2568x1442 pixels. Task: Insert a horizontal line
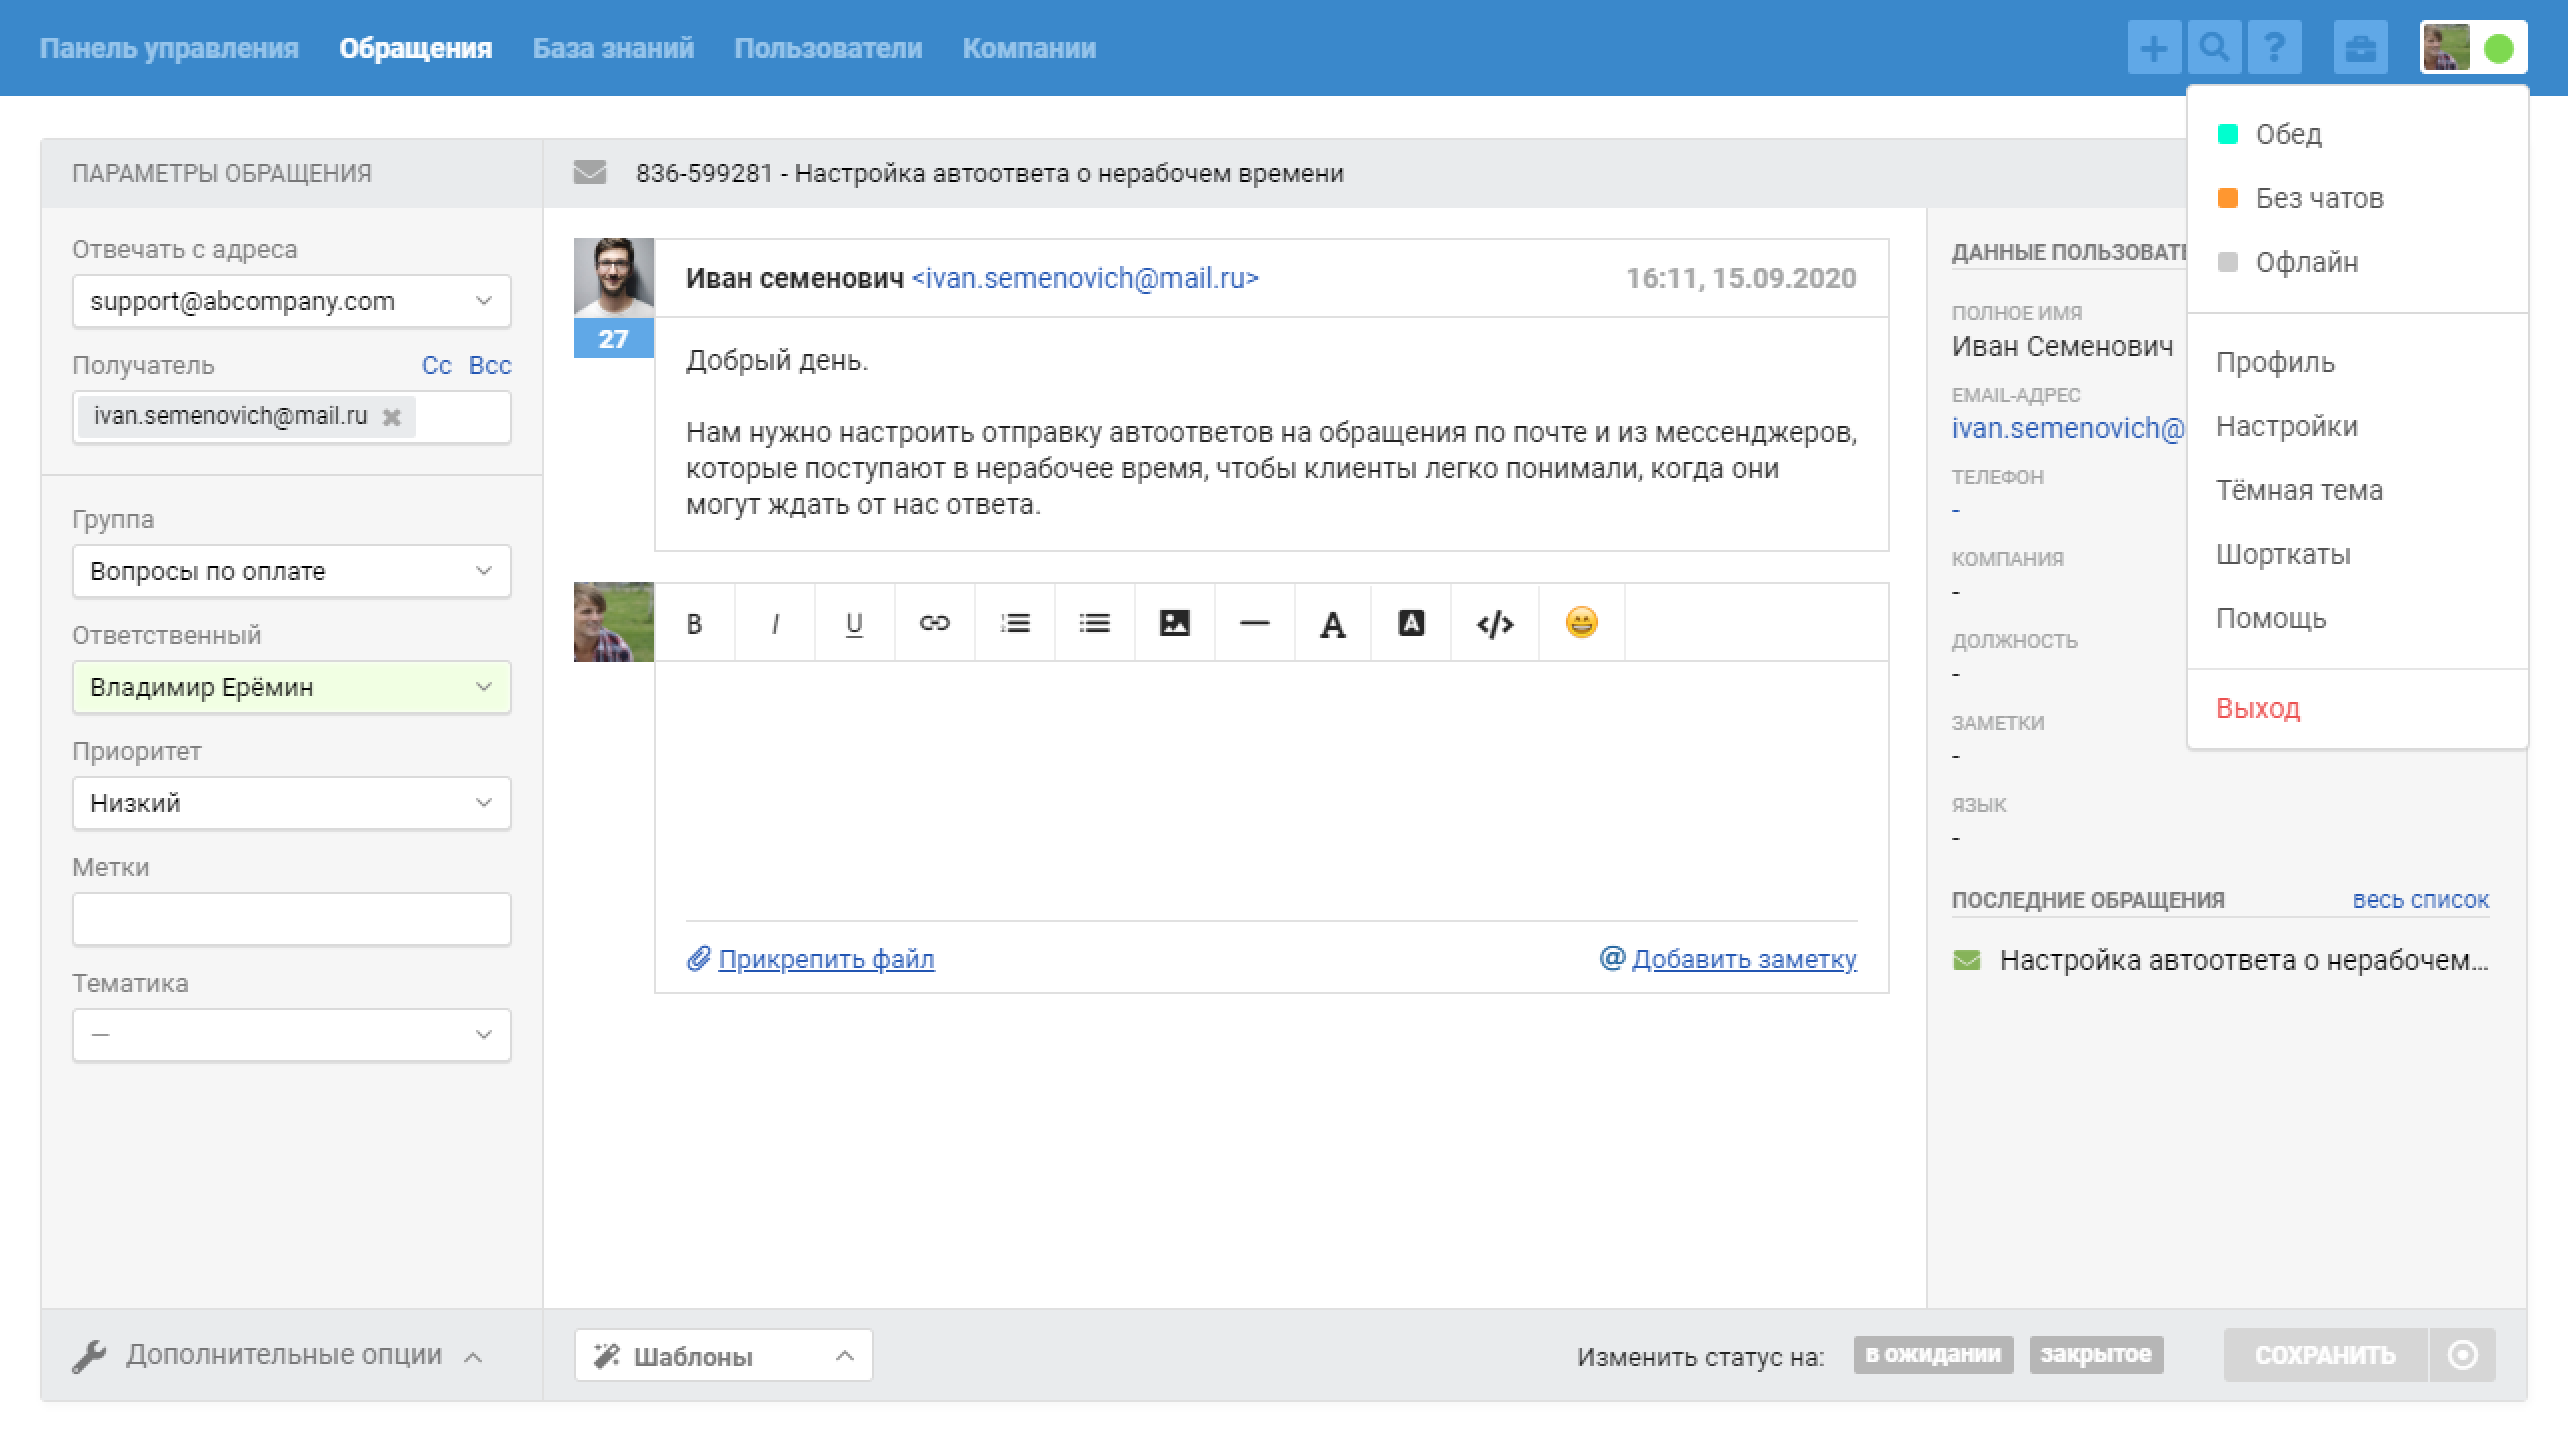[1254, 623]
